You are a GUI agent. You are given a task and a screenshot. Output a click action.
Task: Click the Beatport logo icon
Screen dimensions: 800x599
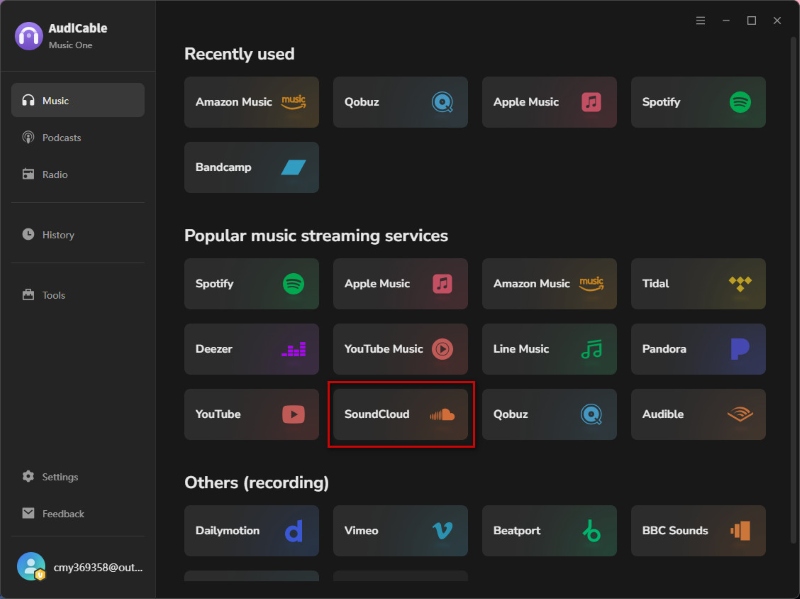(x=592, y=531)
